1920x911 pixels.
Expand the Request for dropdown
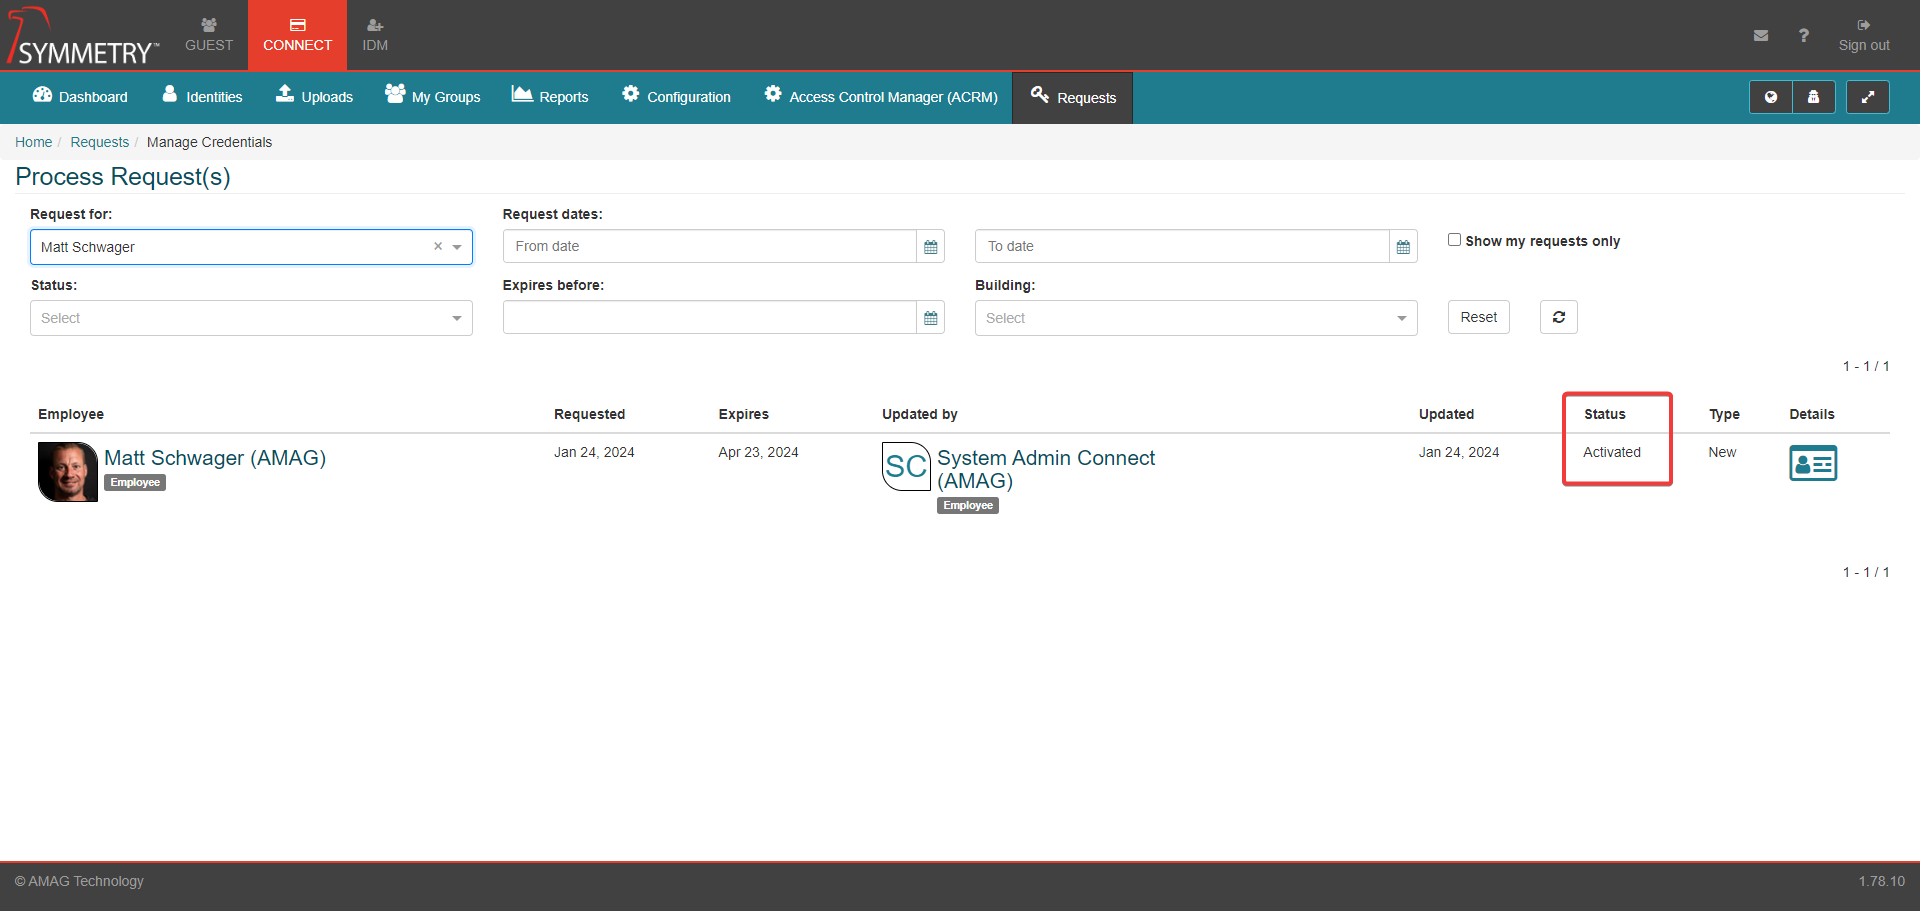[457, 247]
